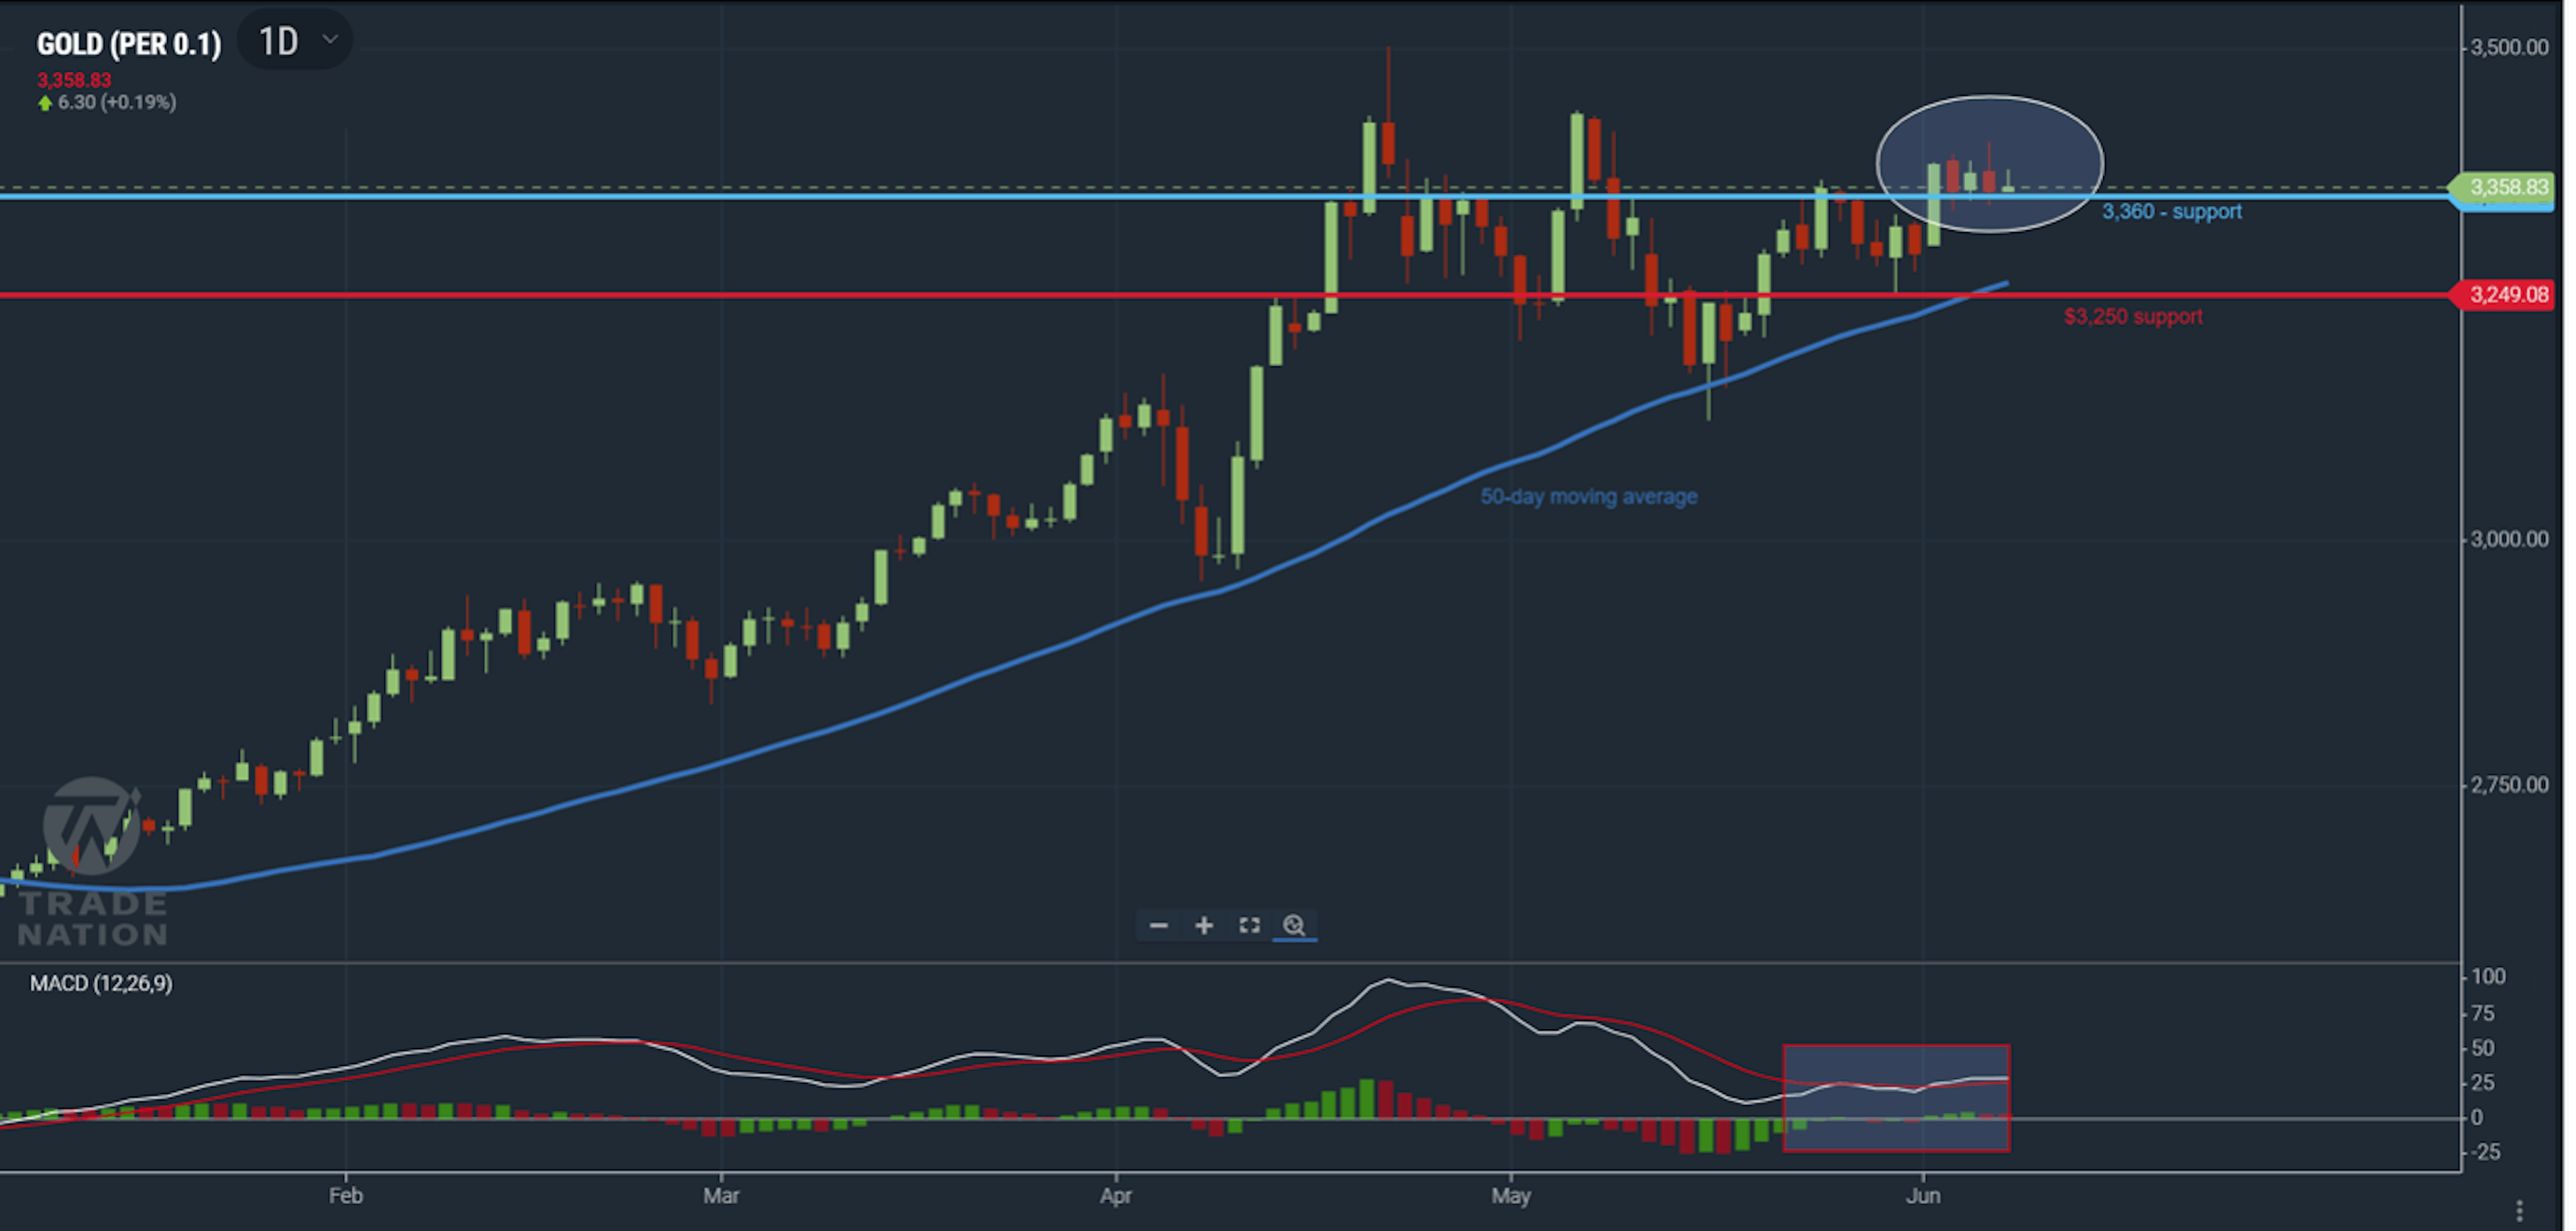Zoom in the chart with plus icon
Viewport: 2576px width, 1231px height.
tap(1204, 925)
